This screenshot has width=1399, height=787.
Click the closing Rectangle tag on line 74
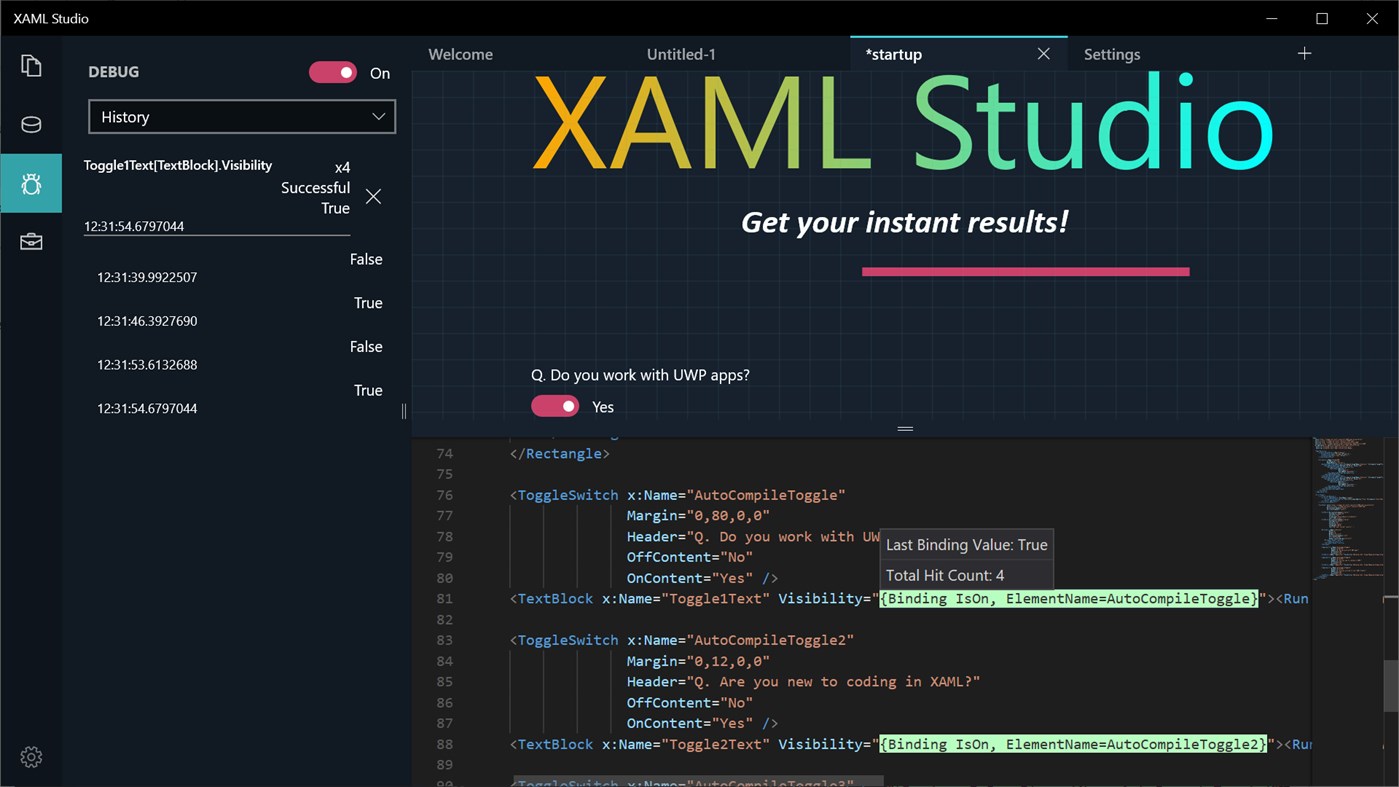pos(559,453)
